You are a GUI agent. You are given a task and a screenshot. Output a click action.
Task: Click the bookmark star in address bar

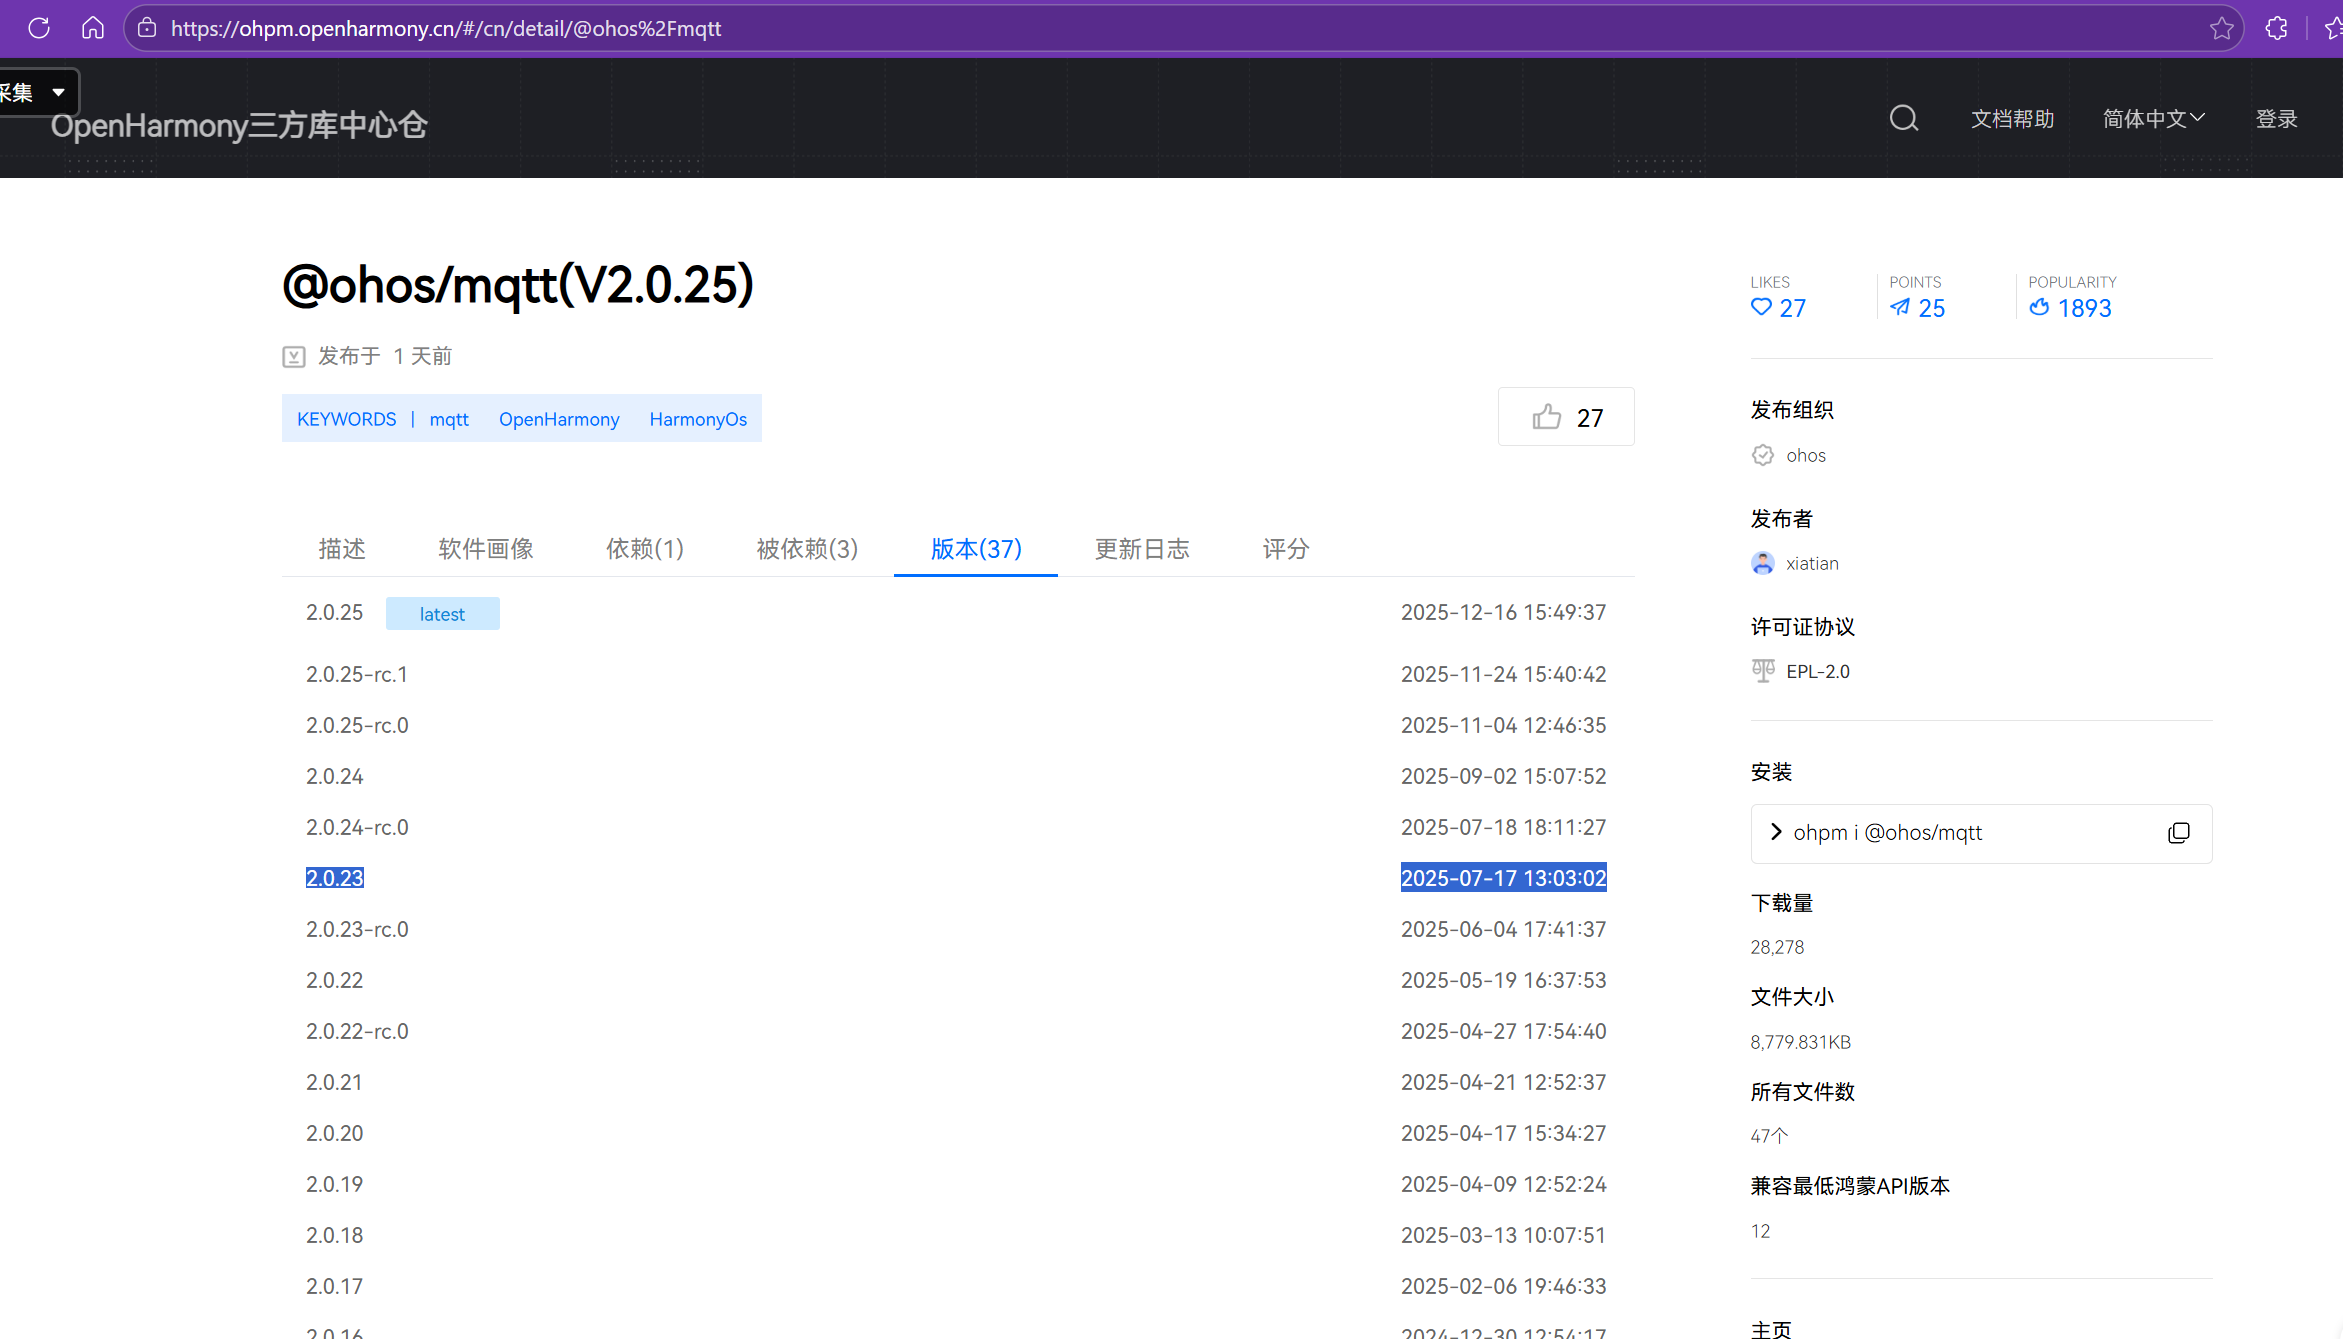[x=2221, y=28]
